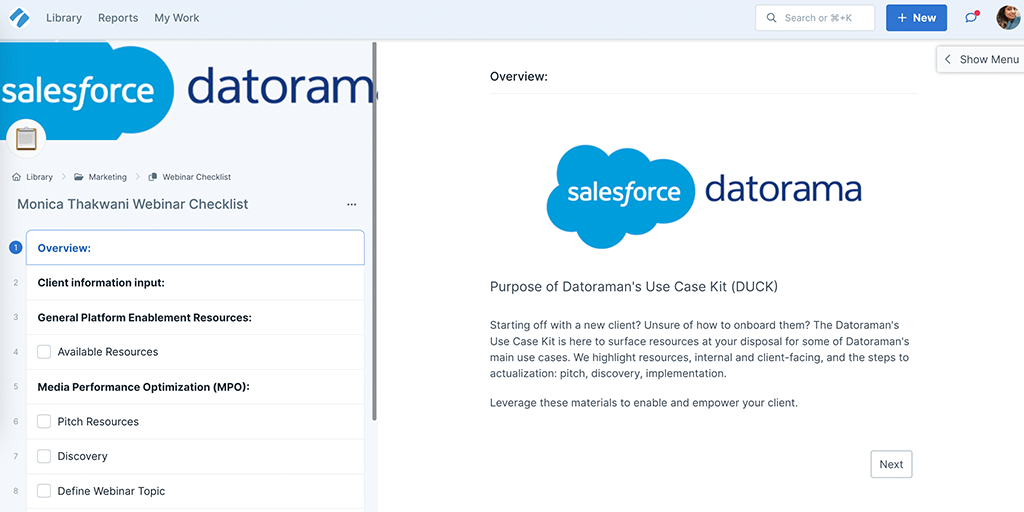This screenshot has width=1024, height=512.
Task: Click the New button
Action: pyautogui.click(x=917, y=18)
